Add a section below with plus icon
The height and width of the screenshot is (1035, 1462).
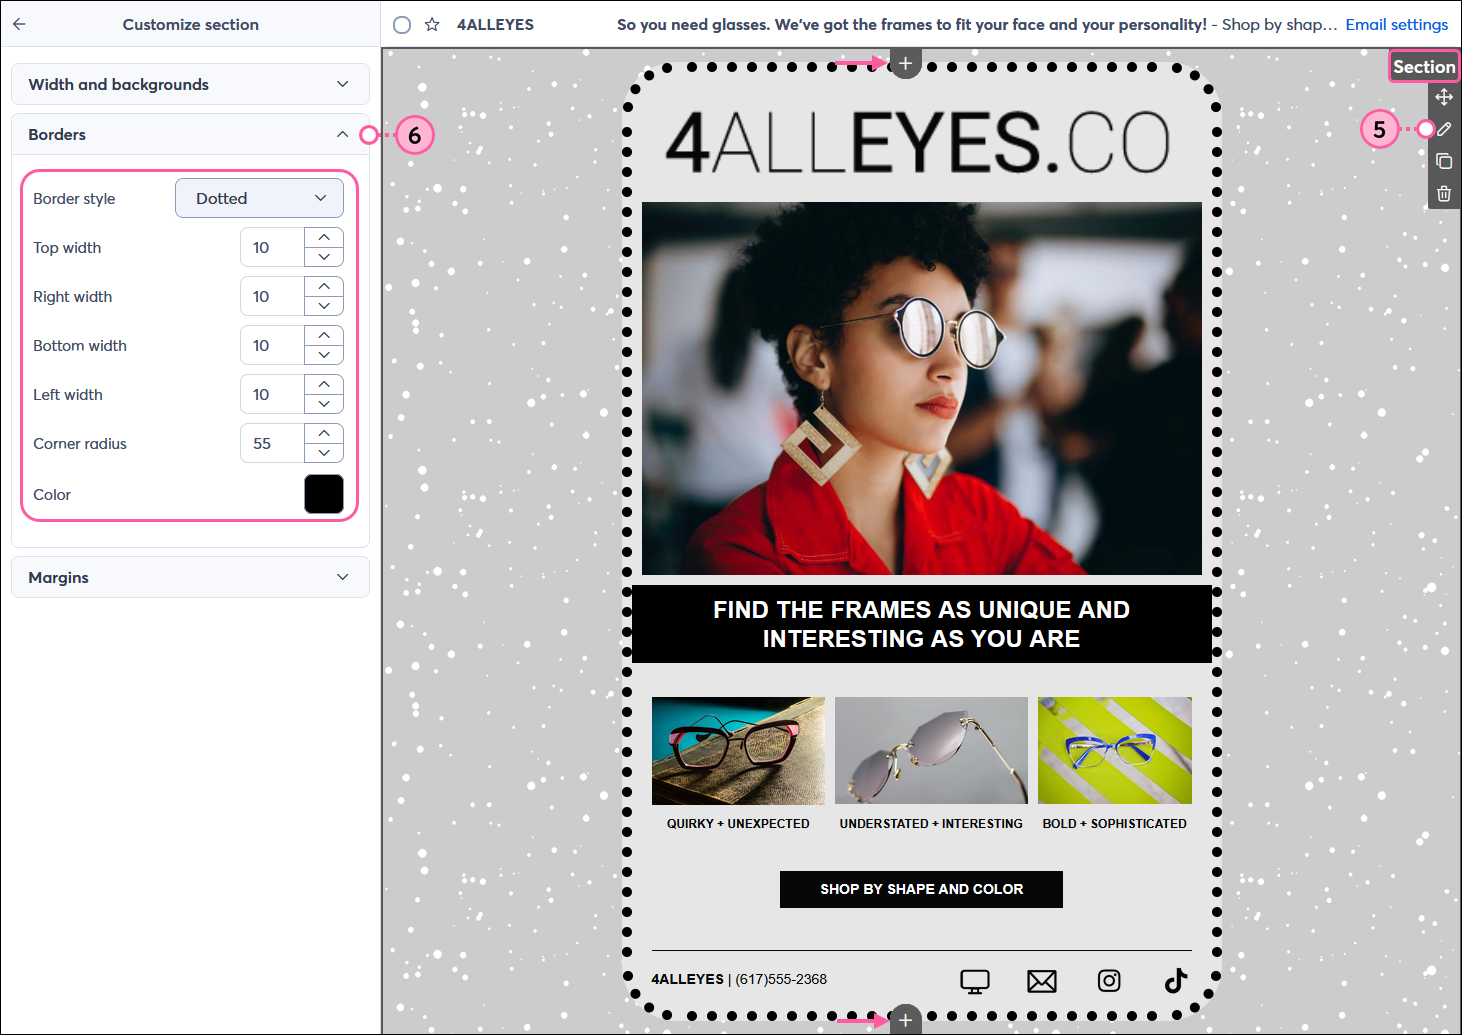coord(905,1019)
